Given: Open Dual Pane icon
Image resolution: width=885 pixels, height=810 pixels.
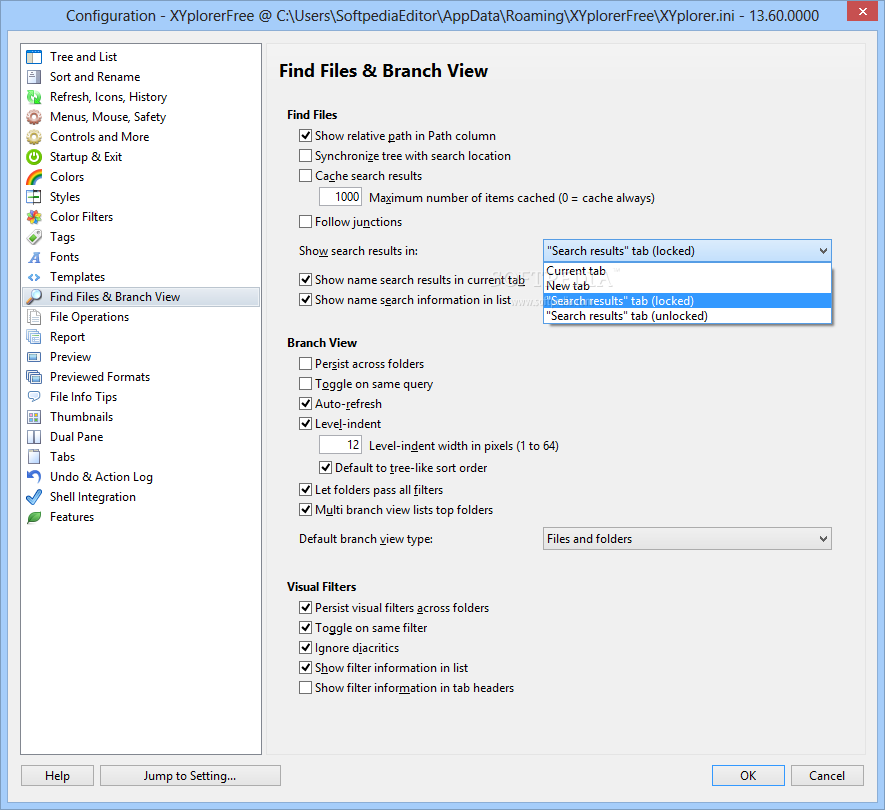Looking at the screenshot, I should point(34,437).
